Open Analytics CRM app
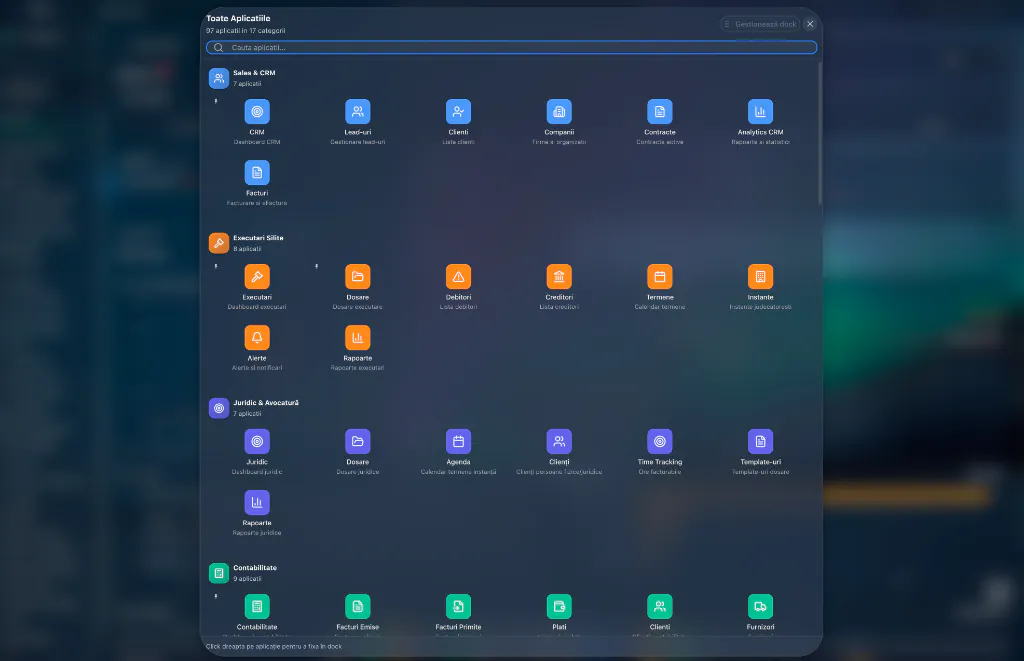 [760, 112]
